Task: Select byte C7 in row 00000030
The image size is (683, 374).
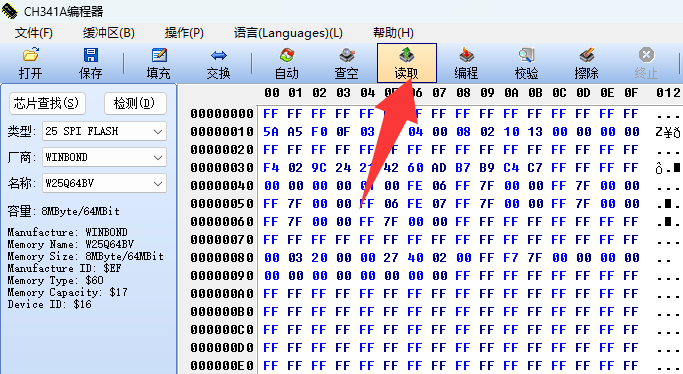Action: click(535, 168)
